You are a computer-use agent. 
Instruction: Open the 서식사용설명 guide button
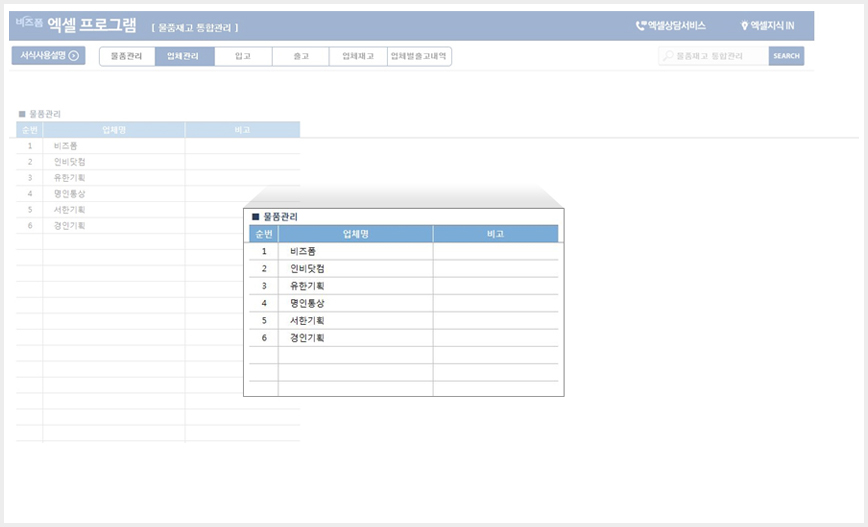(49, 55)
